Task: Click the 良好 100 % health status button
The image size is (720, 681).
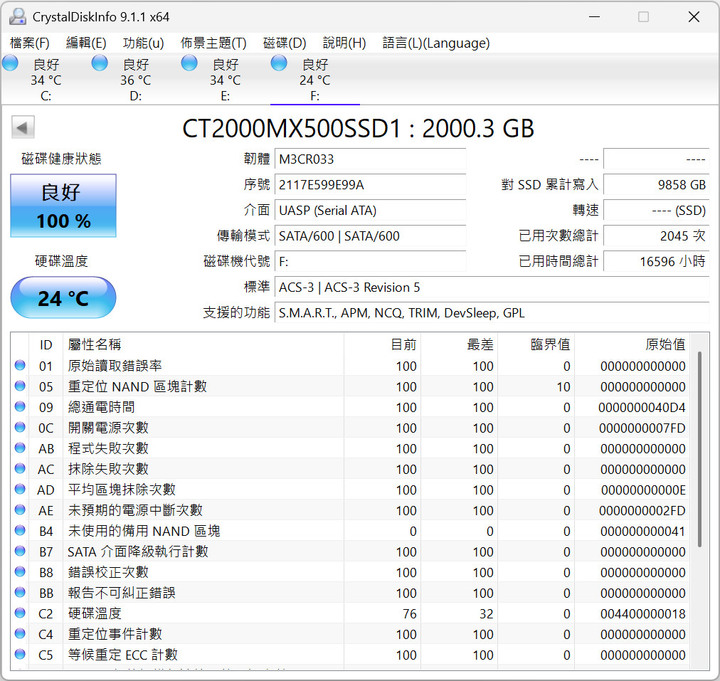Action: pos(63,206)
